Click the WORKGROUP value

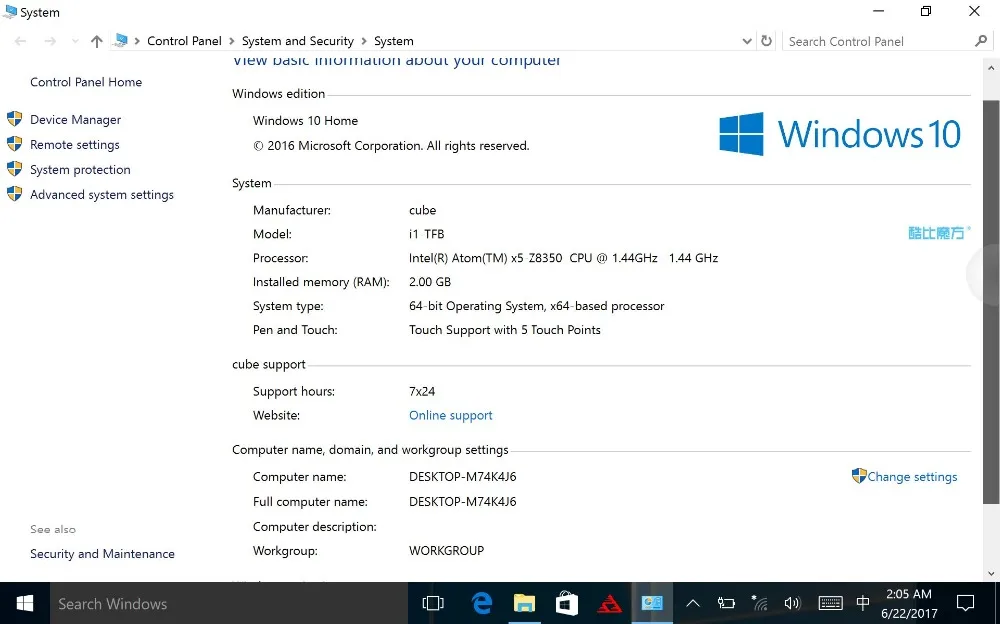pyautogui.click(x=446, y=551)
